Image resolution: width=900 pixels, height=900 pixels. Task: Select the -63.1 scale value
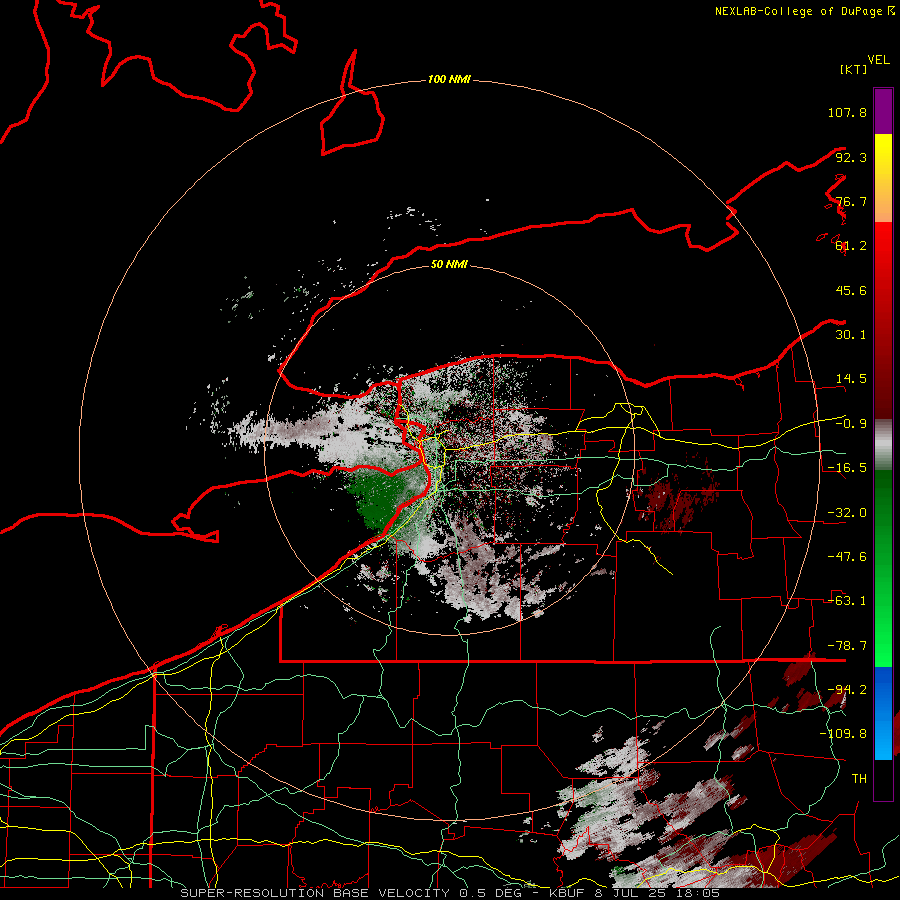(847, 601)
